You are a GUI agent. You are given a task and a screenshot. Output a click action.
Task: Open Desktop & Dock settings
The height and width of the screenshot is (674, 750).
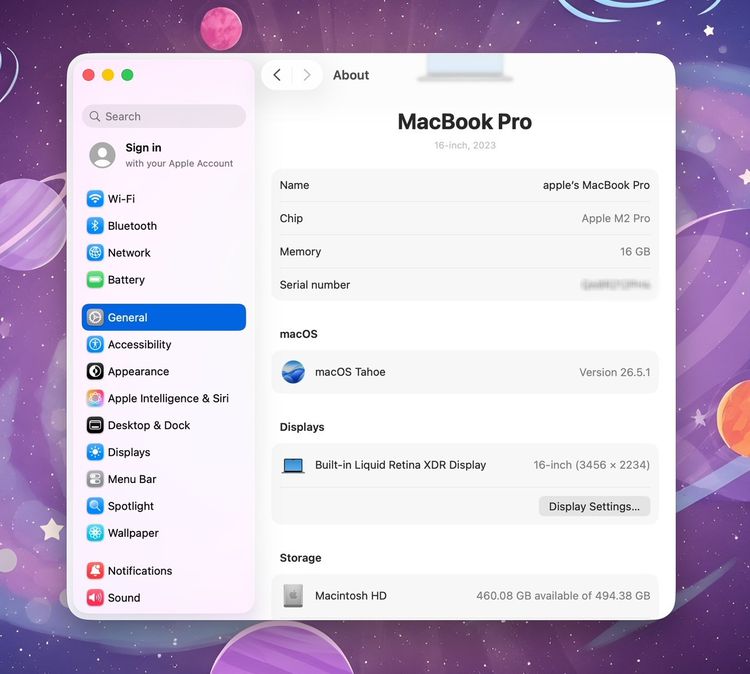point(164,425)
